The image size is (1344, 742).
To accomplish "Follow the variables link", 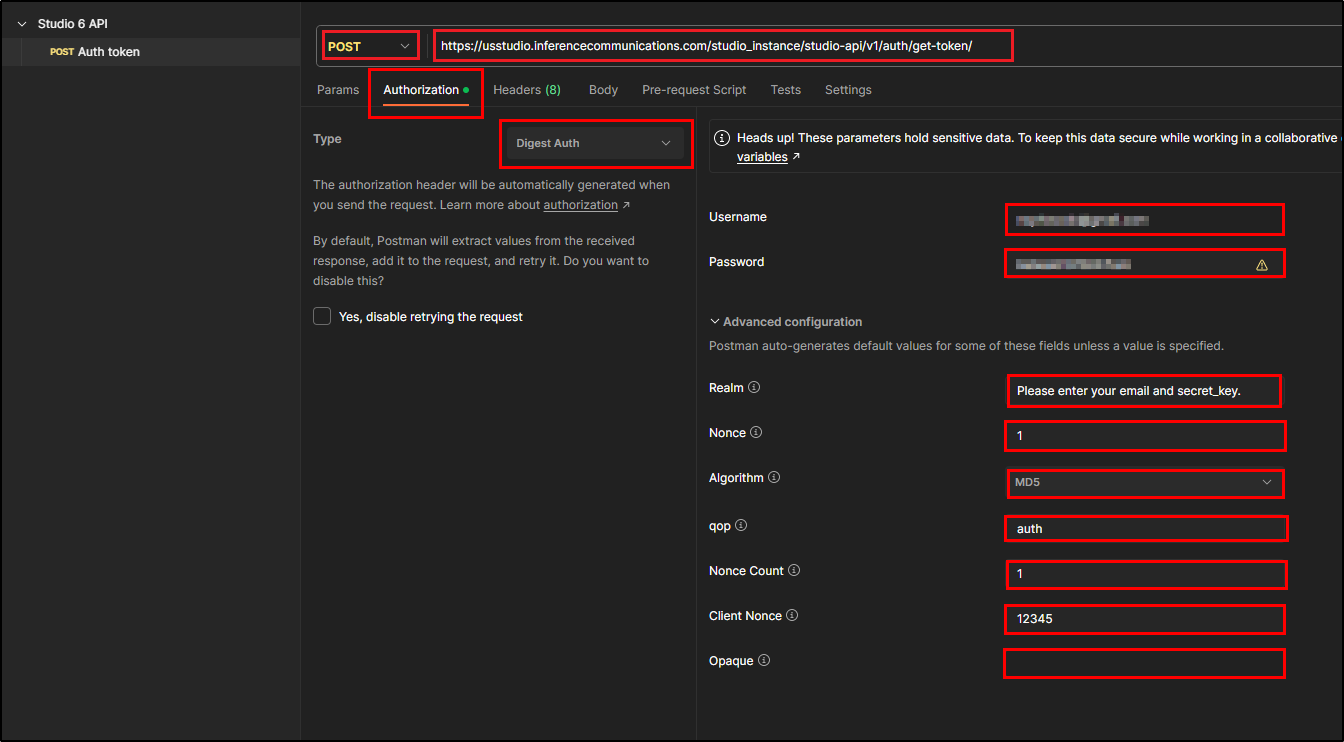I will point(762,157).
